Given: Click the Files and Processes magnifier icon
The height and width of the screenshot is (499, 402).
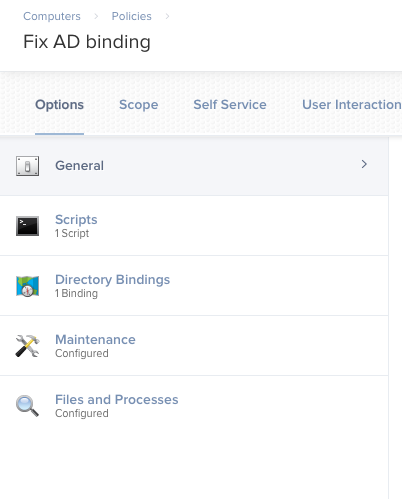Looking at the screenshot, I should click(27, 406).
